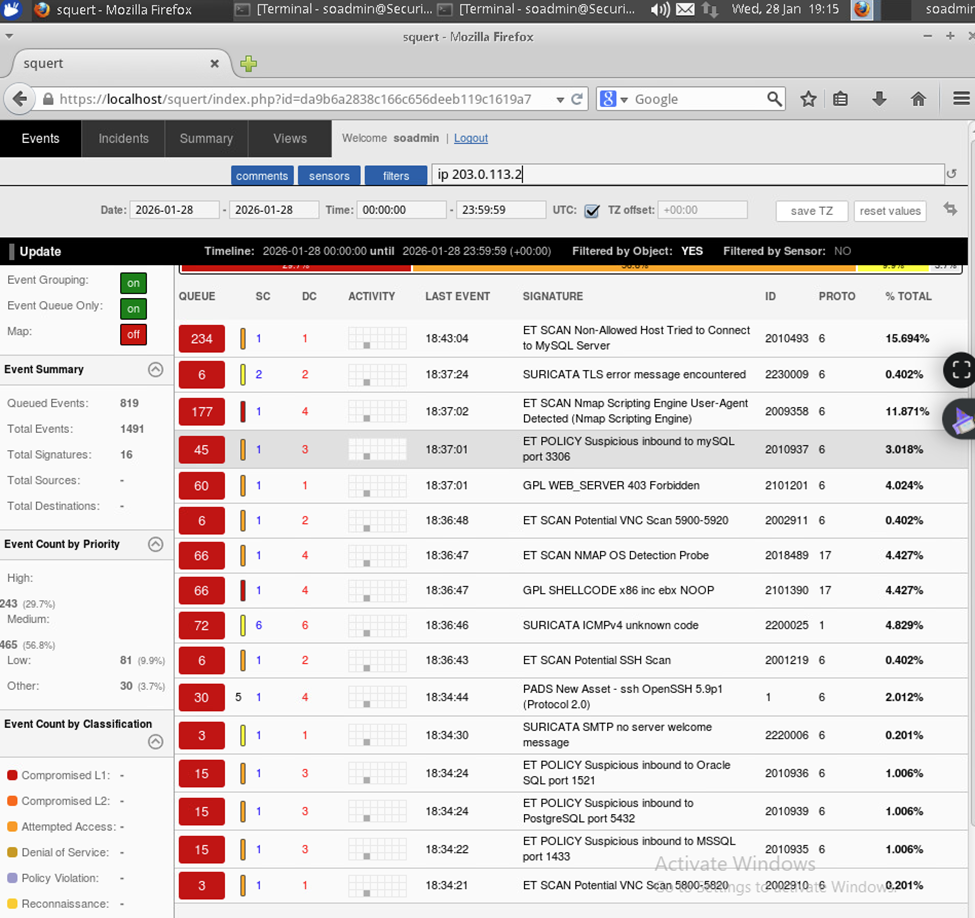Sort the table by LAST EVENT header
Viewport: 975px width, 918px height.
point(458,297)
